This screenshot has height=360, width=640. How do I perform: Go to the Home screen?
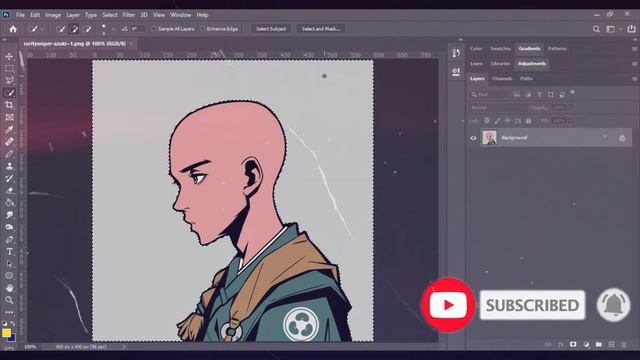[x=13, y=29]
